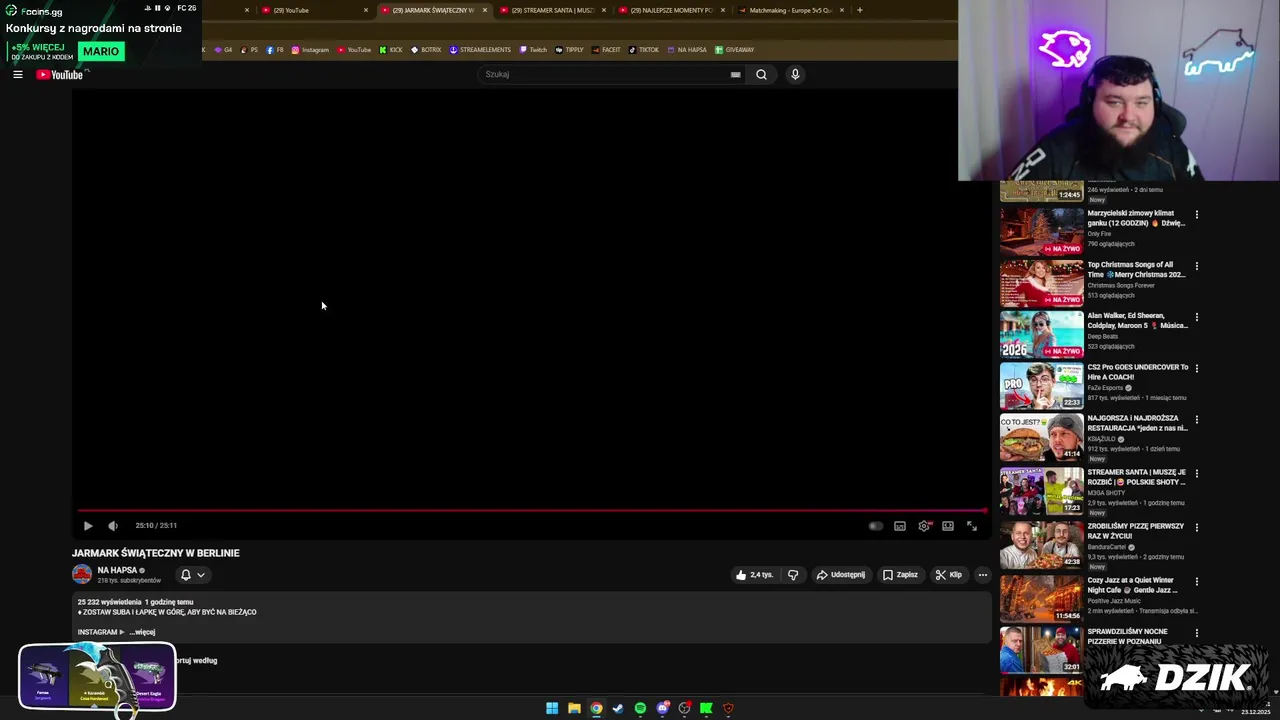Open options menu for Top Christmas Songs video
Screen dimensions: 1280x720
click(x=1196, y=266)
